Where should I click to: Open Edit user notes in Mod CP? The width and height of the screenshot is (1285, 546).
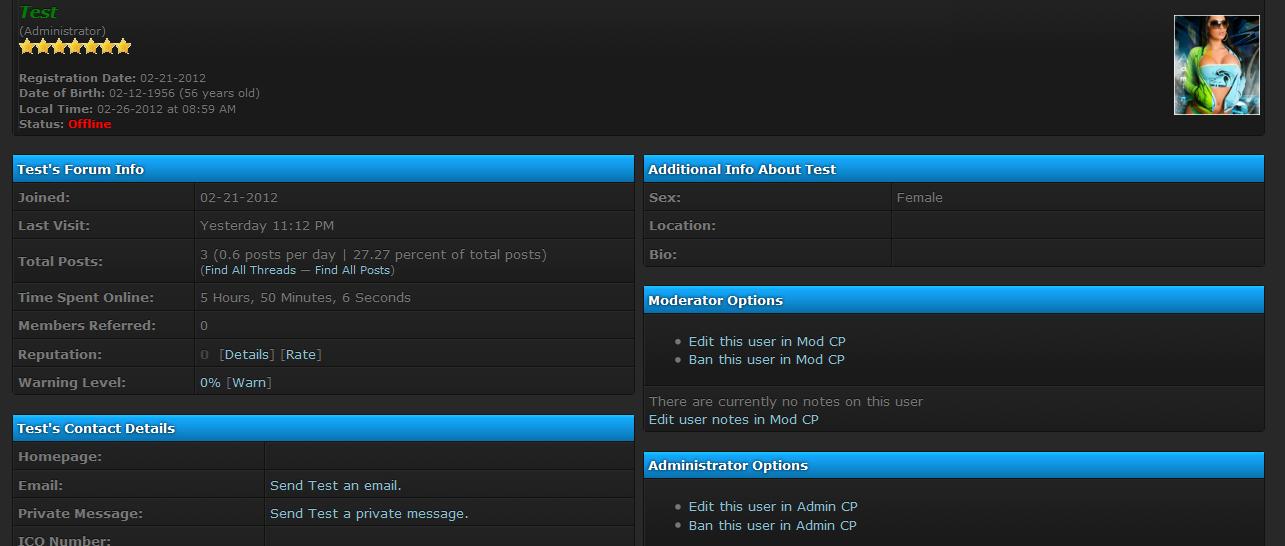pos(733,420)
